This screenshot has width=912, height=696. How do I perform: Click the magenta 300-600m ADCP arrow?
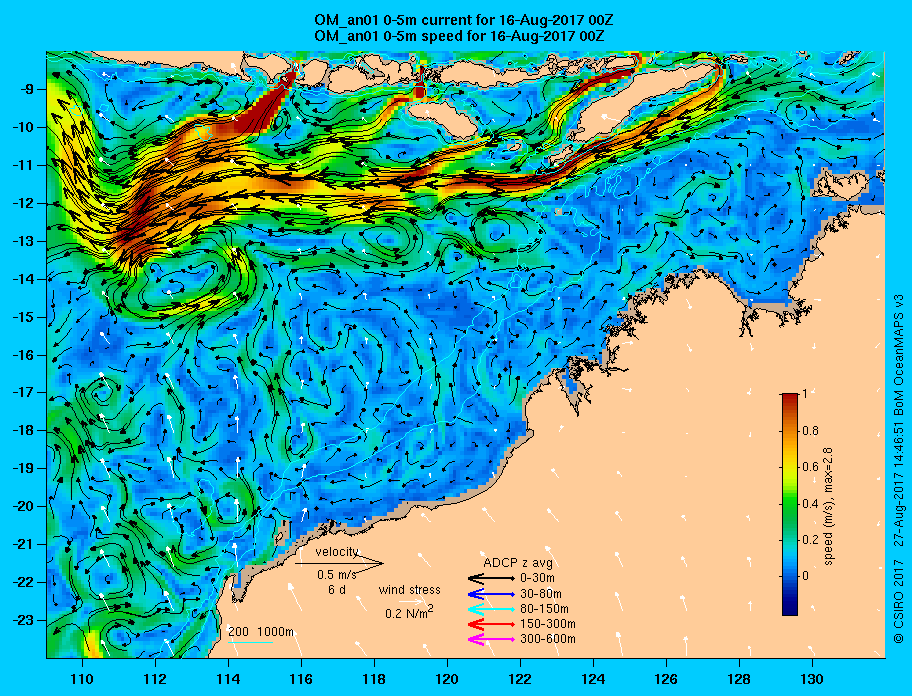point(491,640)
